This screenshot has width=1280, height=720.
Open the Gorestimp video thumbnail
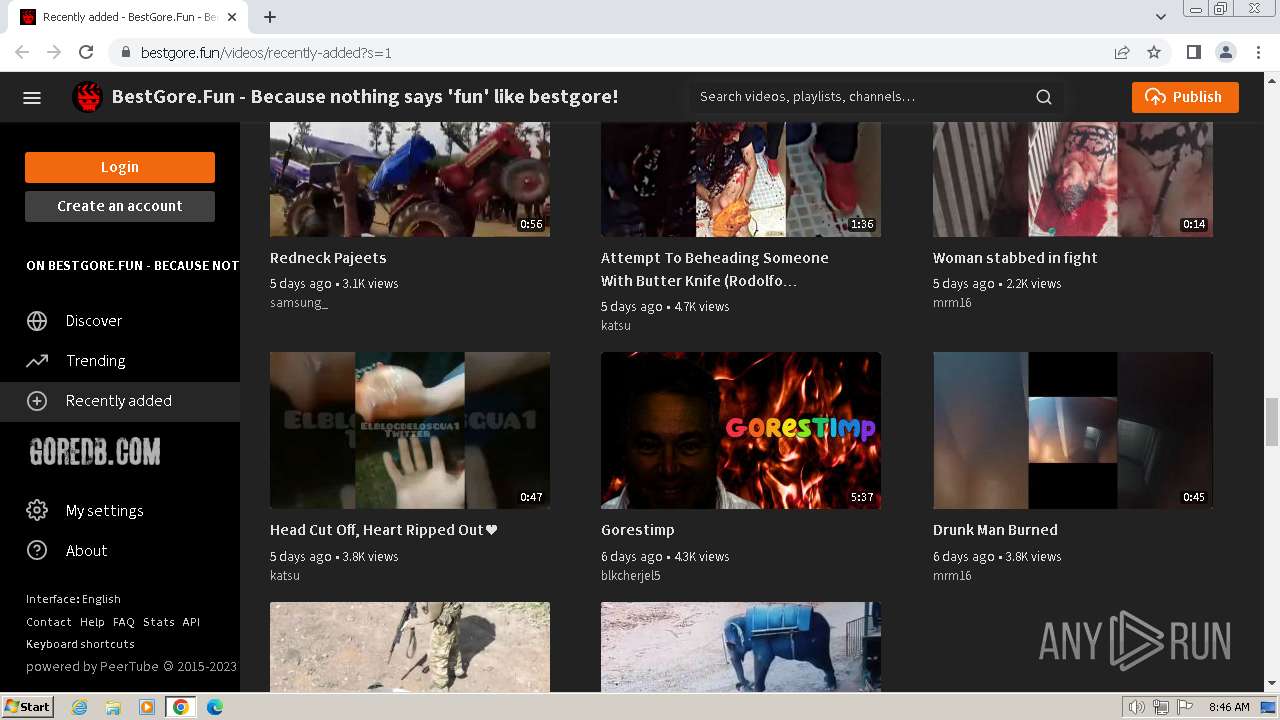pos(741,430)
